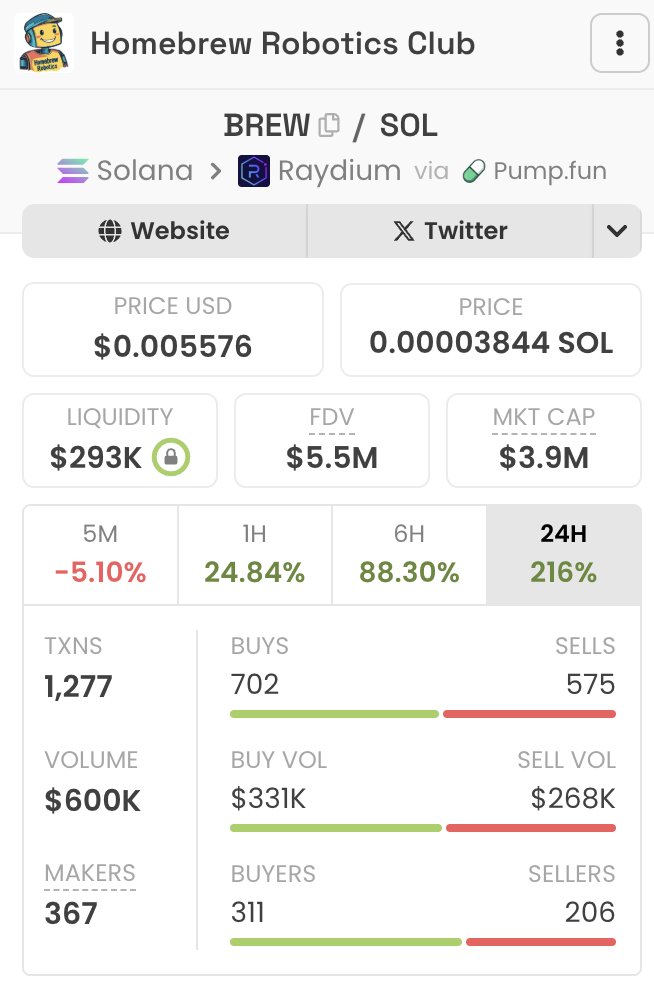Open the Twitter link button
The height and width of the screenshot is (984, 654).
(x=449, y=231)
